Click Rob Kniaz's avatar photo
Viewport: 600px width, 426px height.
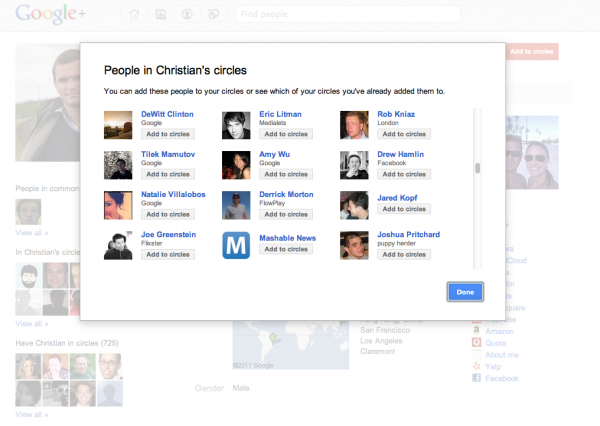[x=354, y=125]
